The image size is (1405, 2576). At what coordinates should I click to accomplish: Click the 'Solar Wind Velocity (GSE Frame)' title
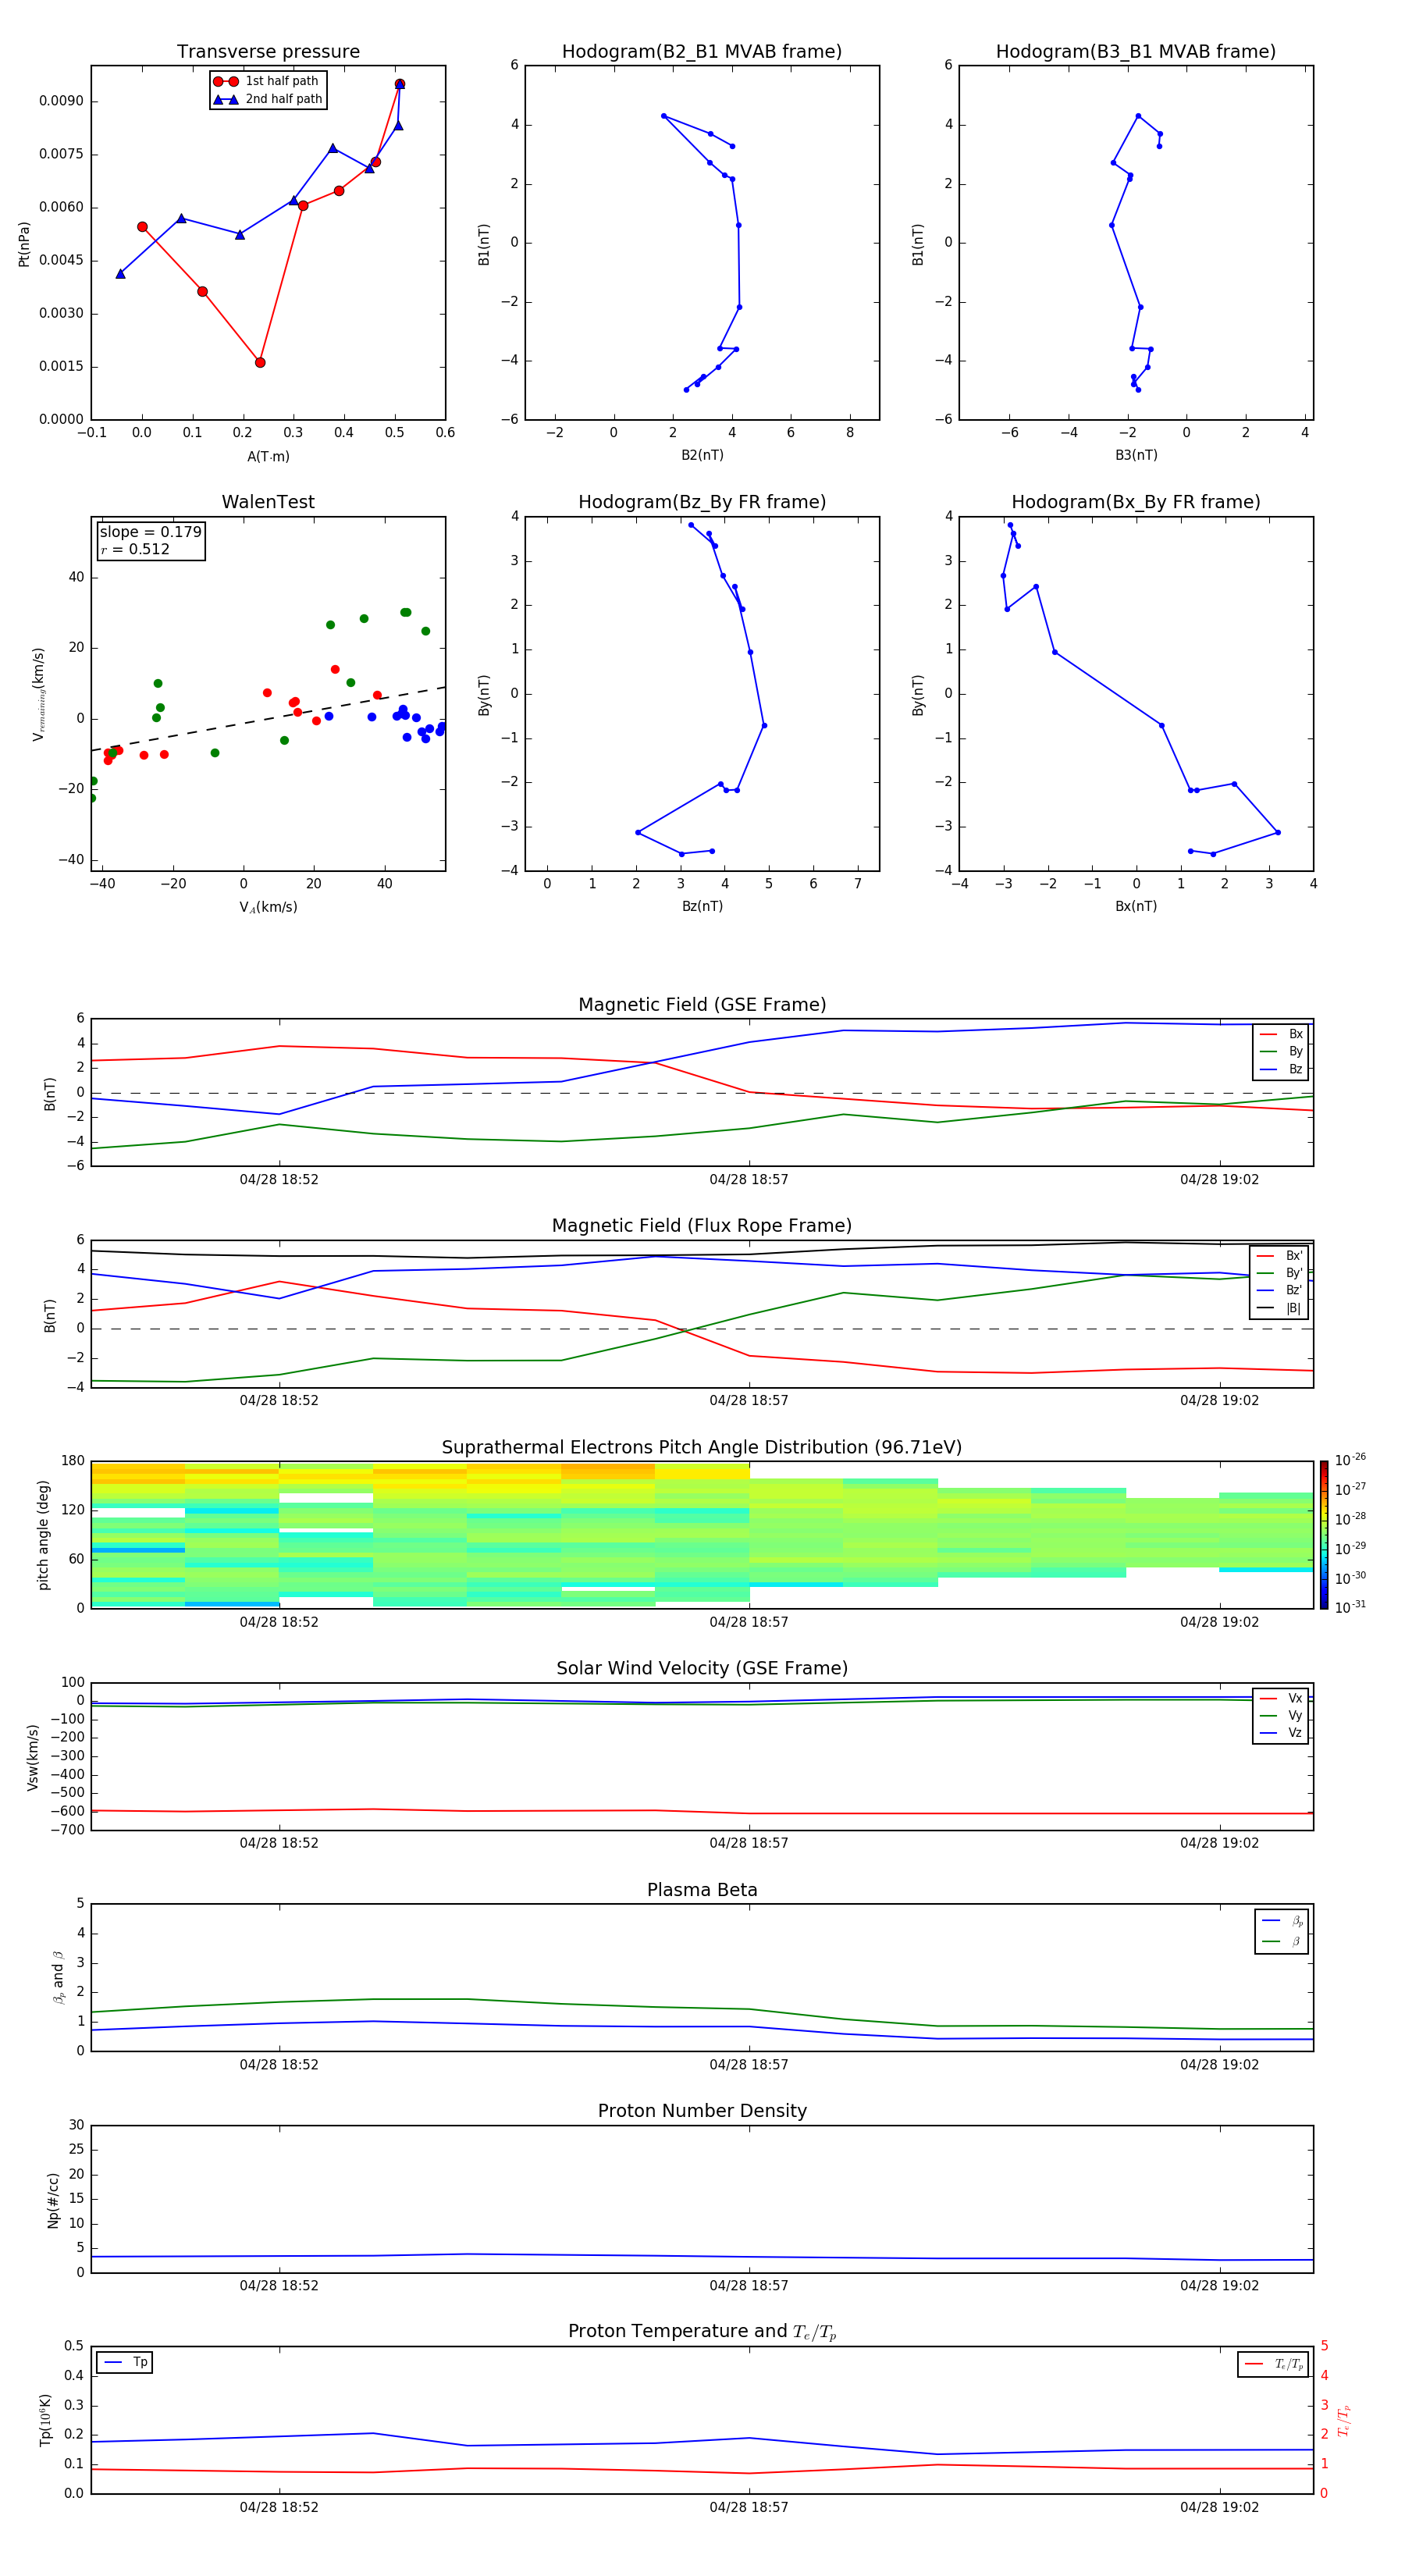701,1668
